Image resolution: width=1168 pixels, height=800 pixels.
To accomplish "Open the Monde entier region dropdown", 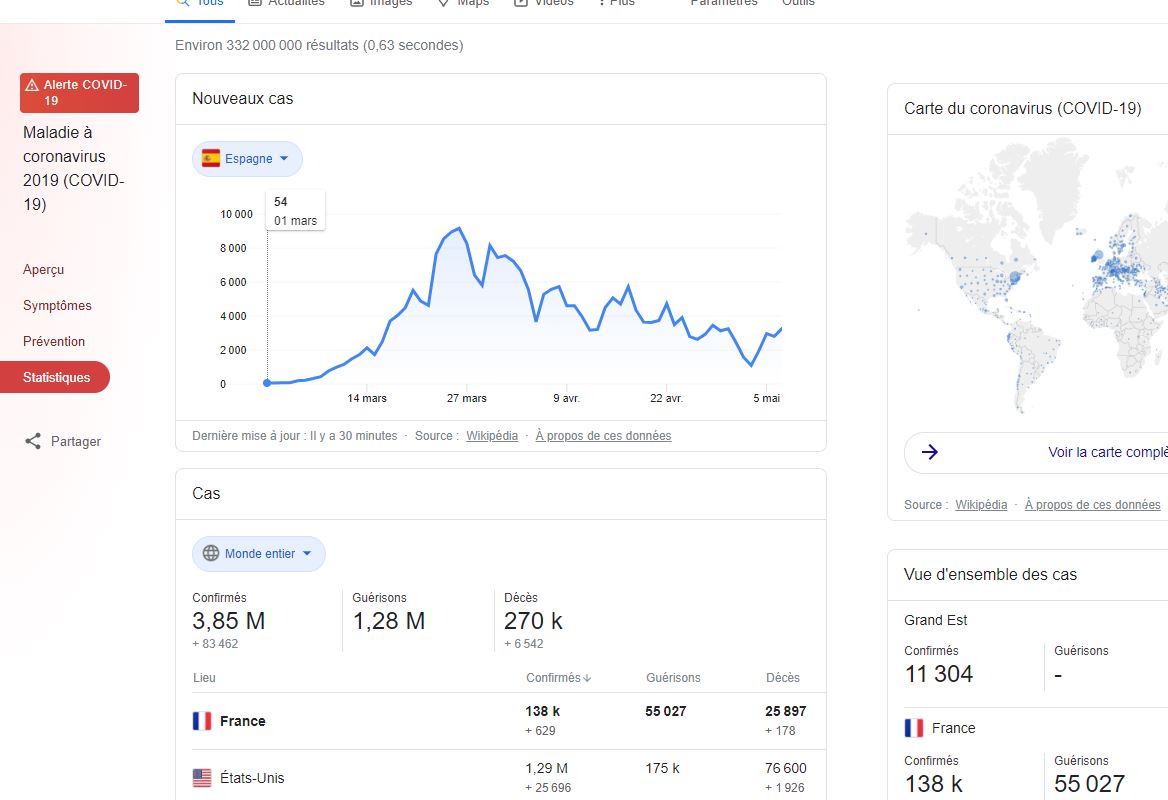I will point(258,553).
